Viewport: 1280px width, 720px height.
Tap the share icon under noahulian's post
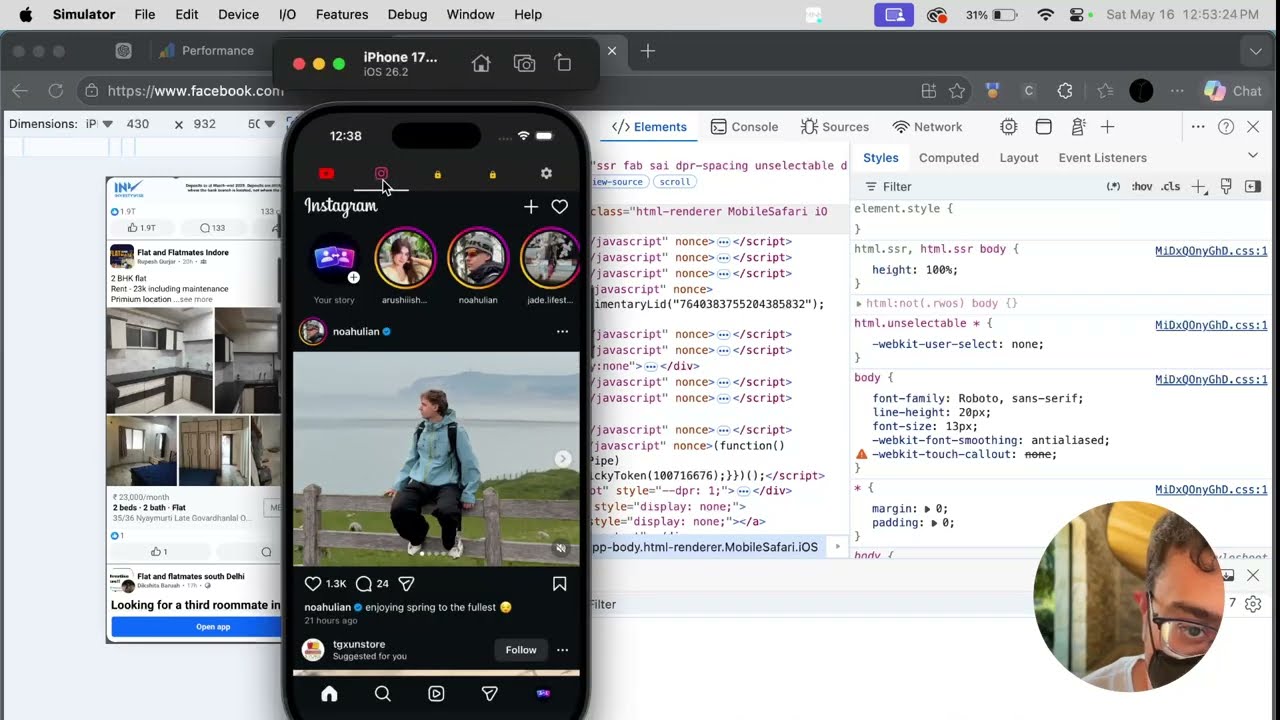406,584
